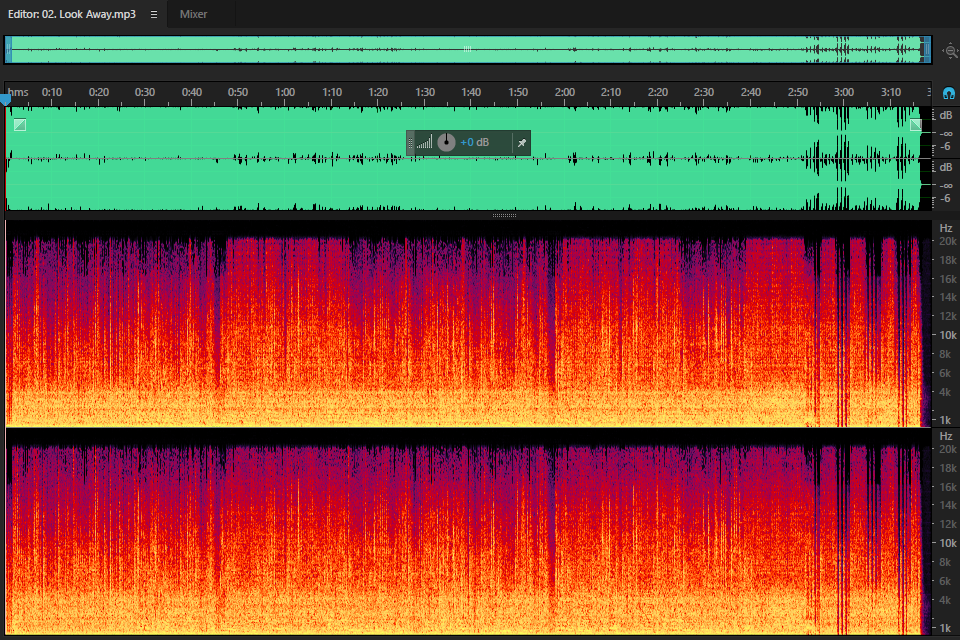960x640 pixels.
Task: Click the 2:30 mark on the time ruler
Action: (704, 92)
